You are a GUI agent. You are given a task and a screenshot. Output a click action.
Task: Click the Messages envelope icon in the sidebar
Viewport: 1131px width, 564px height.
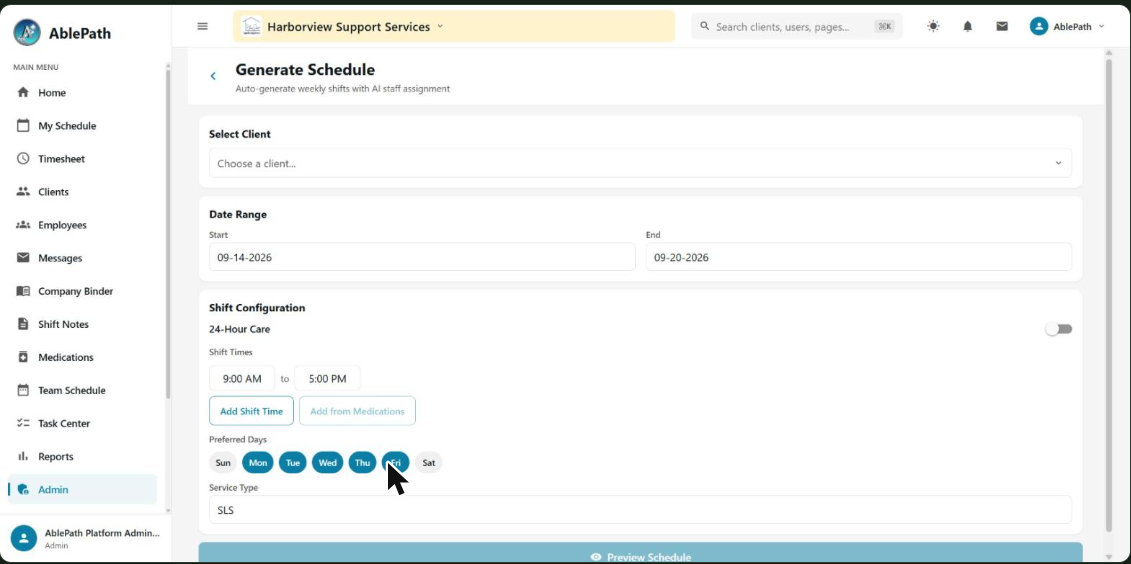[23, 258]
